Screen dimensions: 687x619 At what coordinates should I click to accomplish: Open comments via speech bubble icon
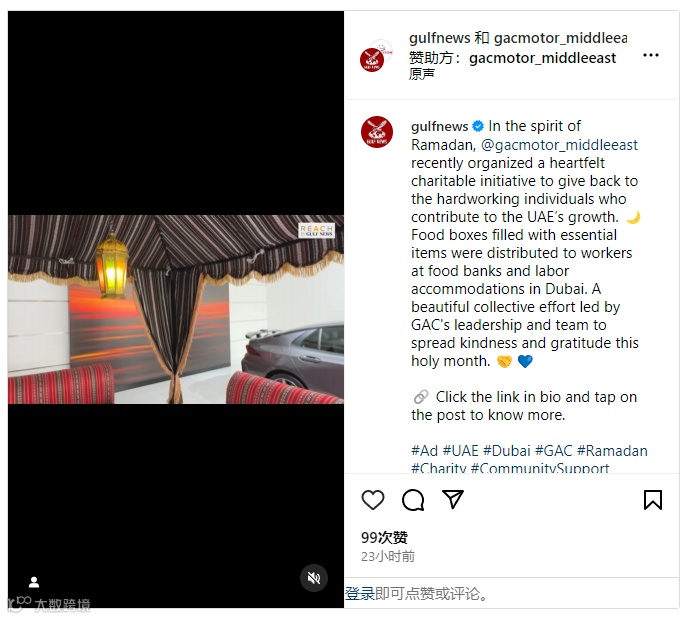pos(413,499)
